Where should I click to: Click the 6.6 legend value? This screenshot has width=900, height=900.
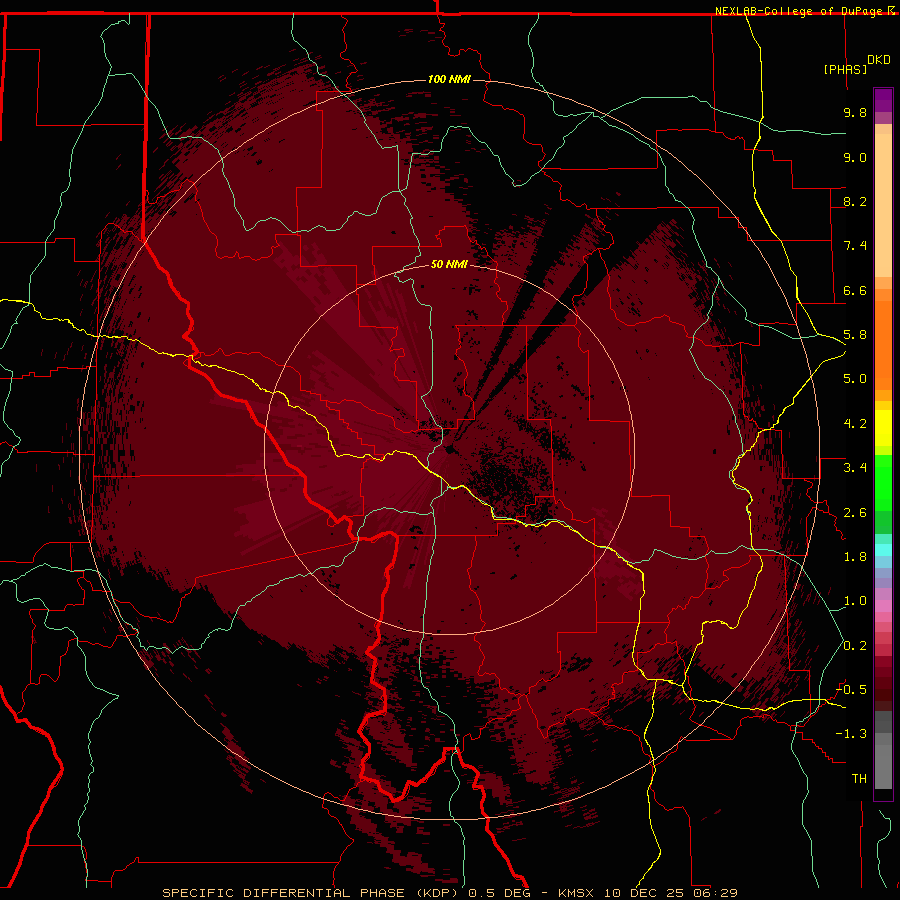[x=855, y=290]
